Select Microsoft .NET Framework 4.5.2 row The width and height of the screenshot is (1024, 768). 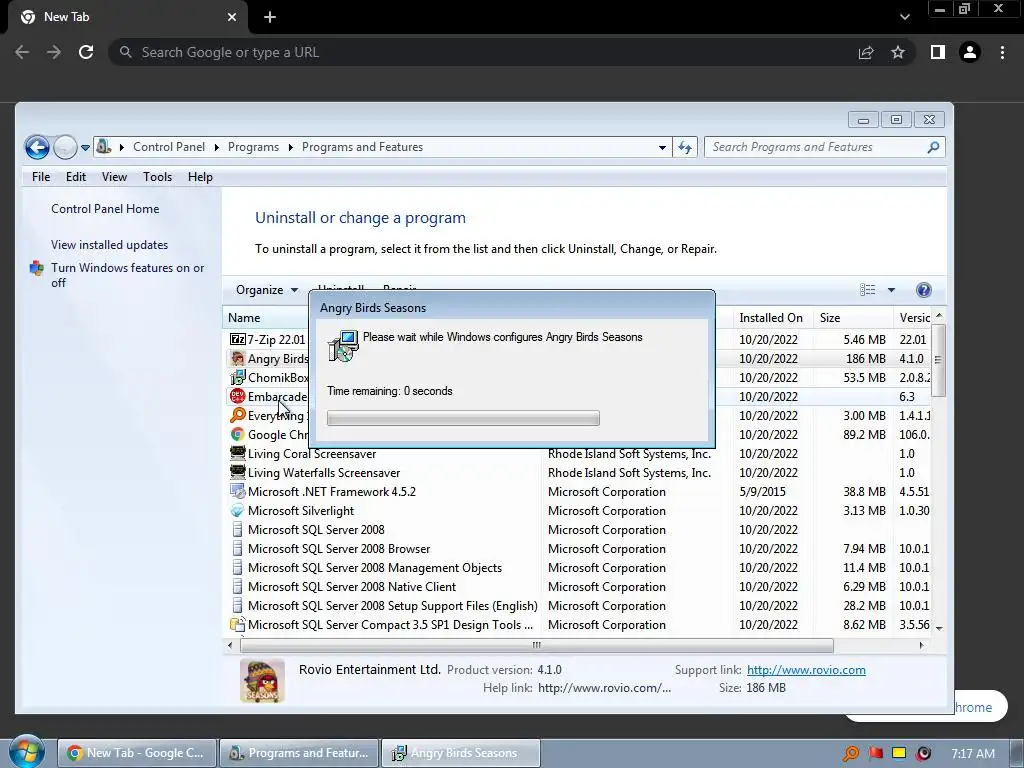(x=578, y=492)
